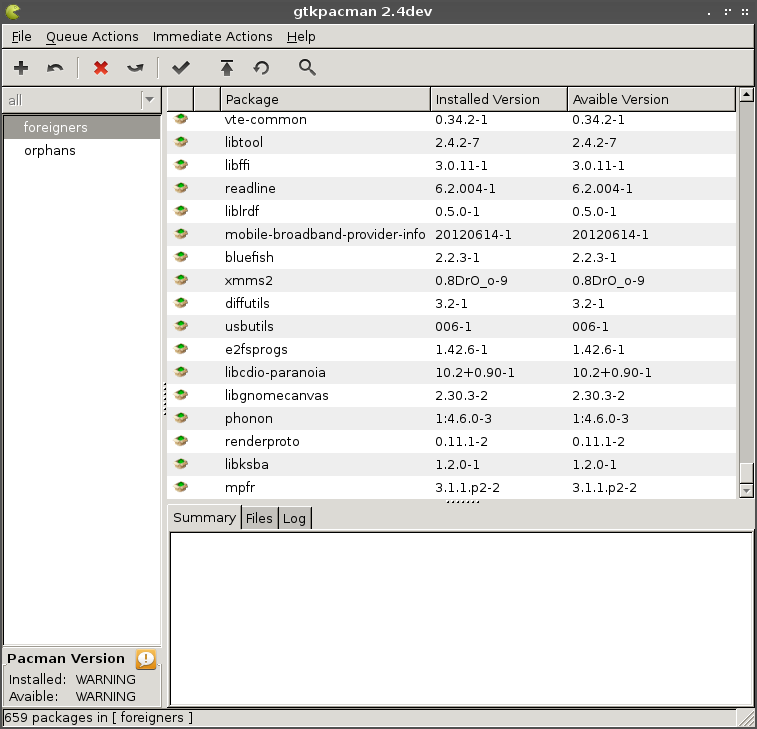This screenshot has height=729, width=757.
Task: Click the package icon beside liblrdf
Action: click(x=181, y=211)
